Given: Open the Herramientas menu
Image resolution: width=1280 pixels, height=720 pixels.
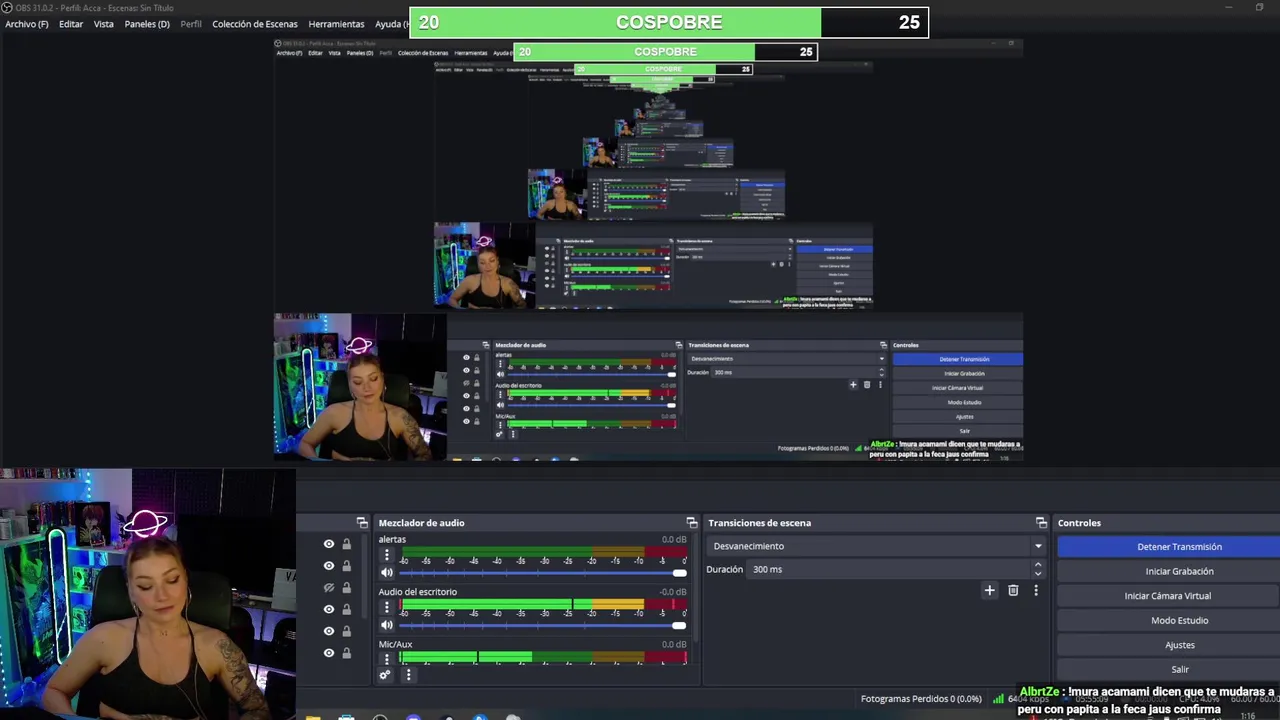Looking at the screenshot, I should click(336, 24).
